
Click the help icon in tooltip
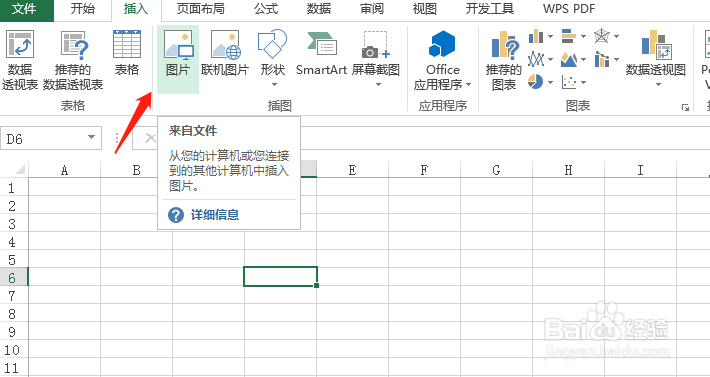(x=176, y=215)
